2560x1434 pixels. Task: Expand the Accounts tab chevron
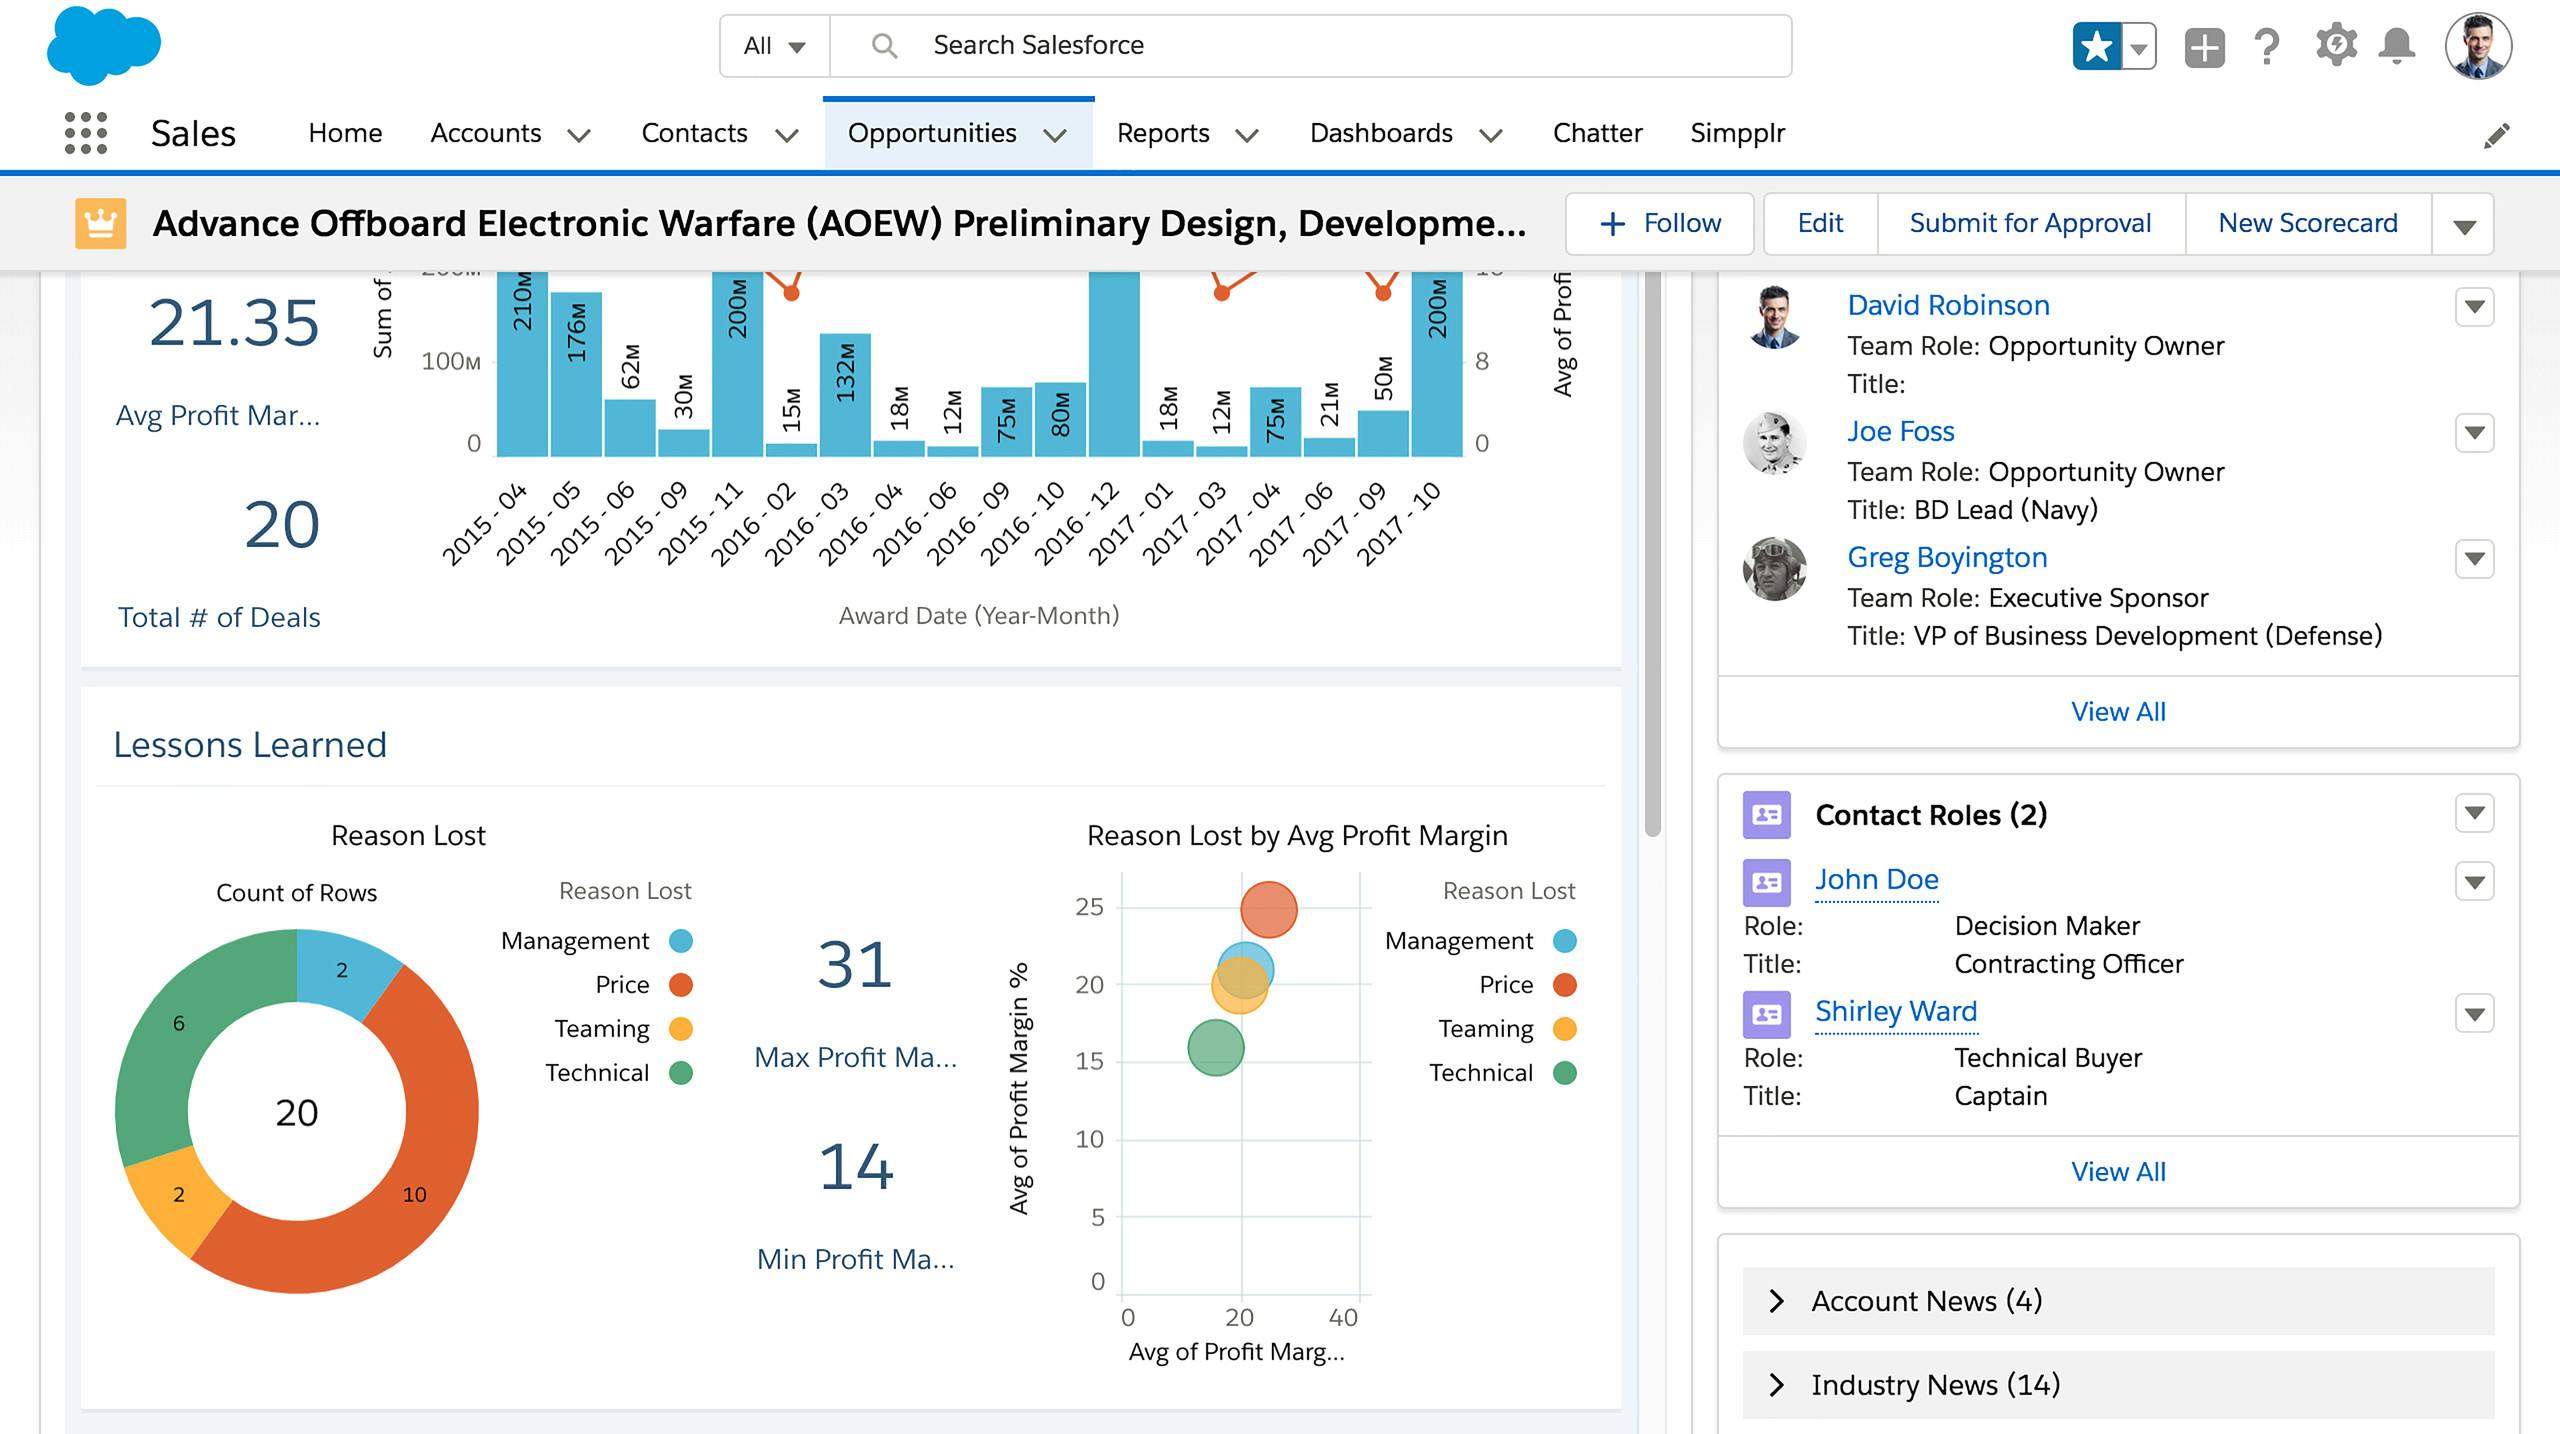coord(579,135)
